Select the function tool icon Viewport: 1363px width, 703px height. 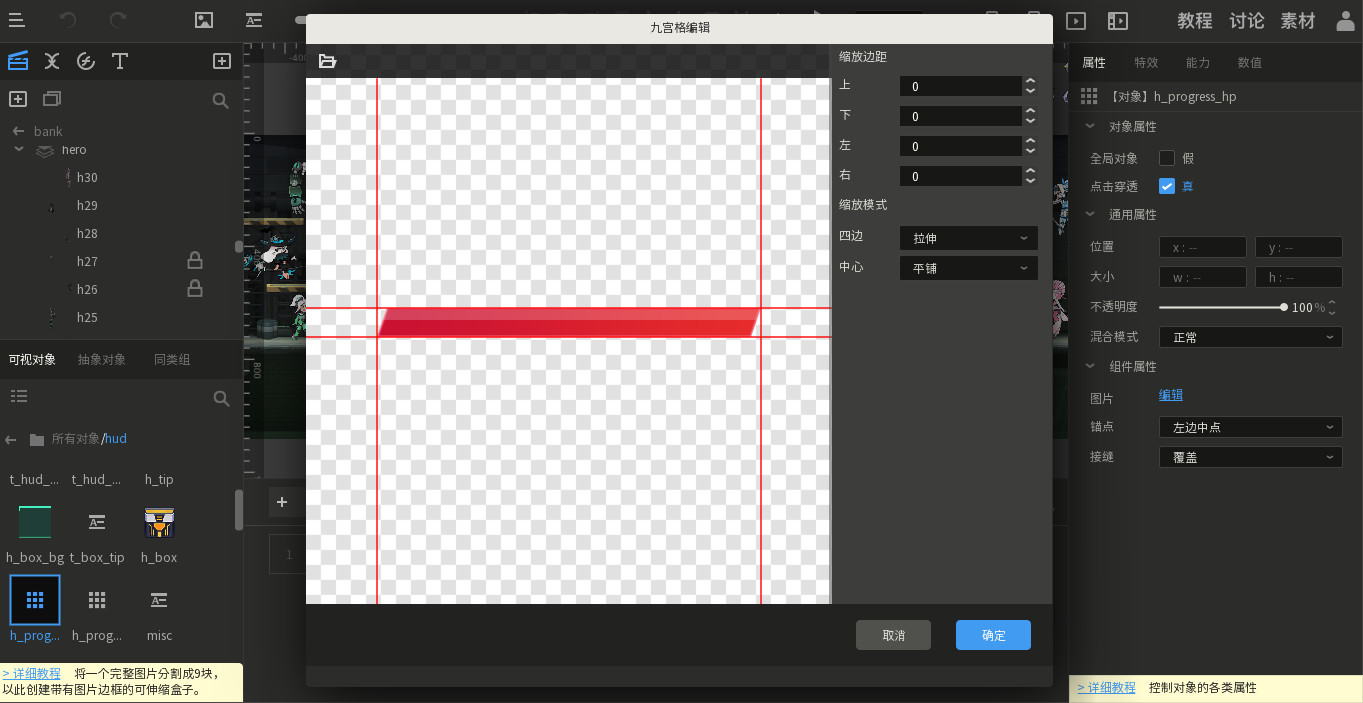pos(85,61)
